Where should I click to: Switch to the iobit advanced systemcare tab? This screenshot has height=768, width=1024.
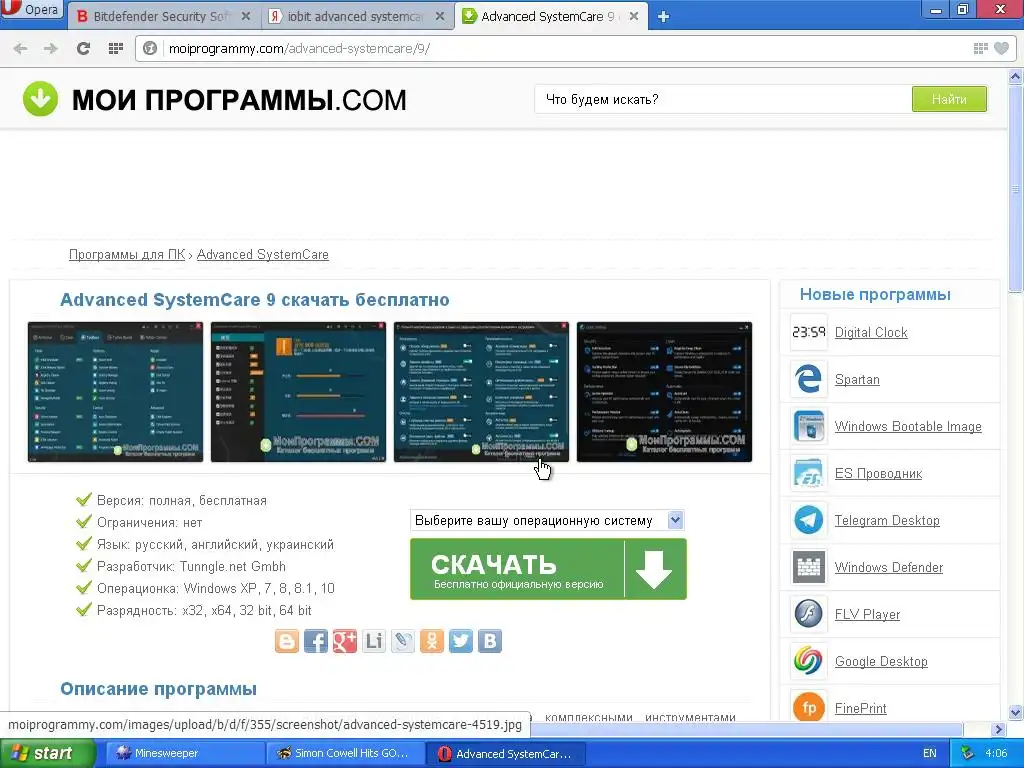[357, 16]
